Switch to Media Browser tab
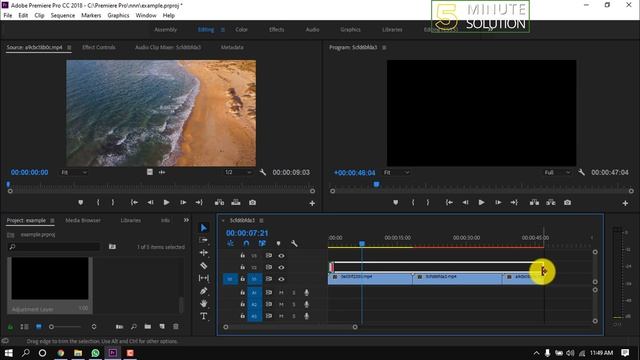Screen dimensions: 640x360 pos(83,220)
